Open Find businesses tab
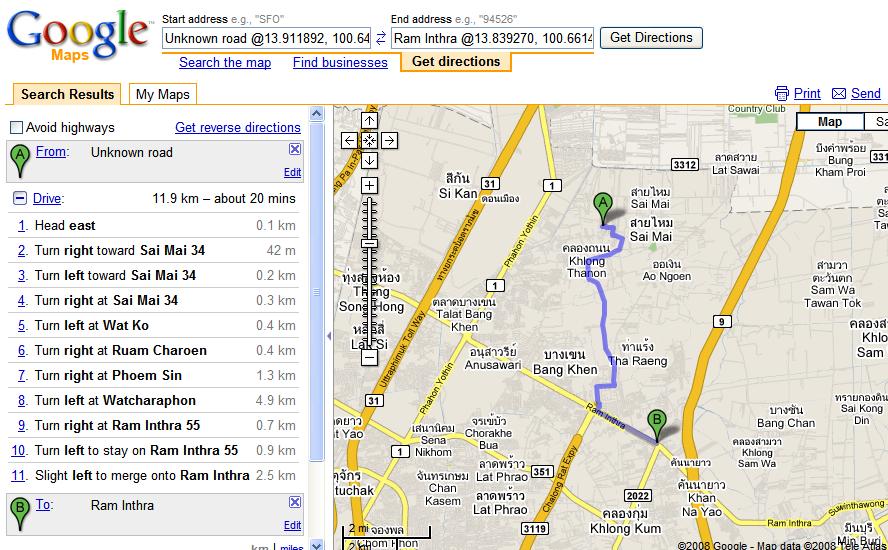Image resolution: width=888 pixels, height=550 pixels. click(340, 62)
